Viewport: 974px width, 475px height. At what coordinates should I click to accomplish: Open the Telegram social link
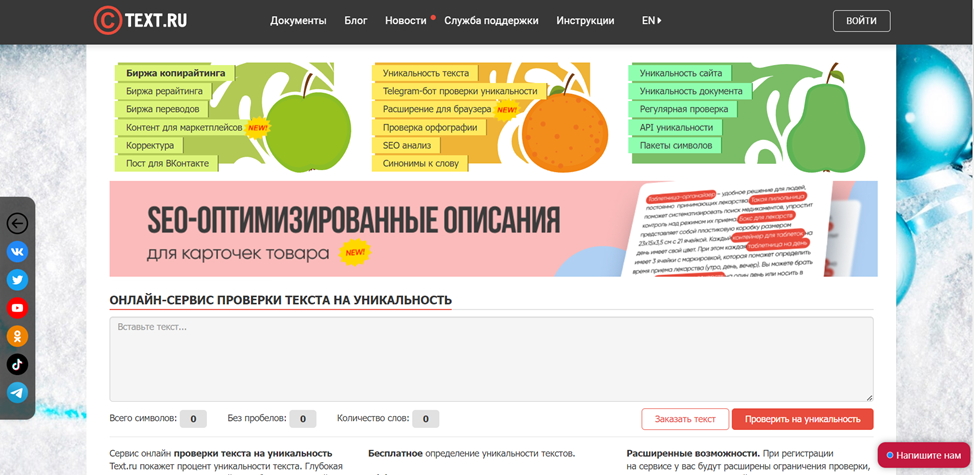(x=17, y=392)
